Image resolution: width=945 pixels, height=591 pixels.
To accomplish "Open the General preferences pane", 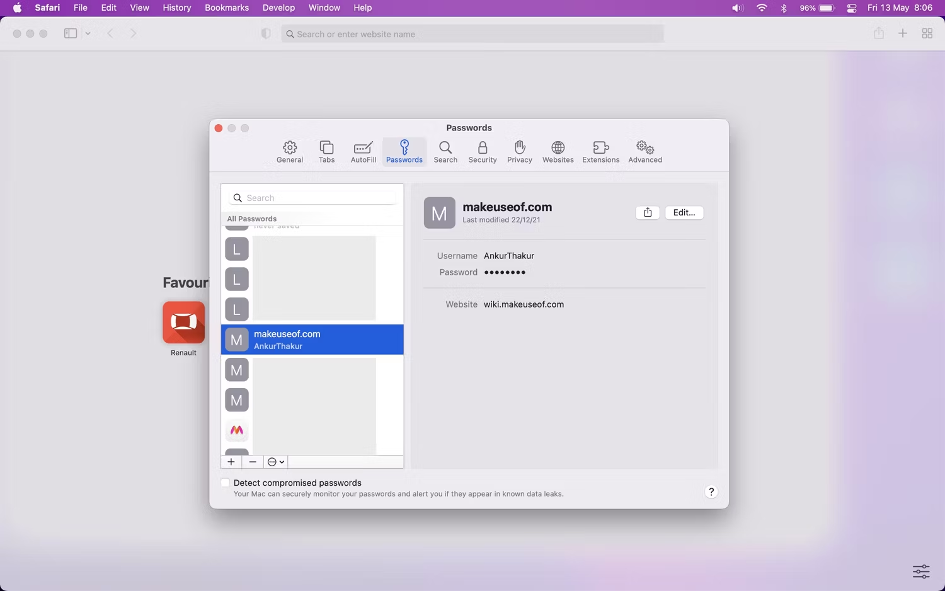I will pos(290,152).
